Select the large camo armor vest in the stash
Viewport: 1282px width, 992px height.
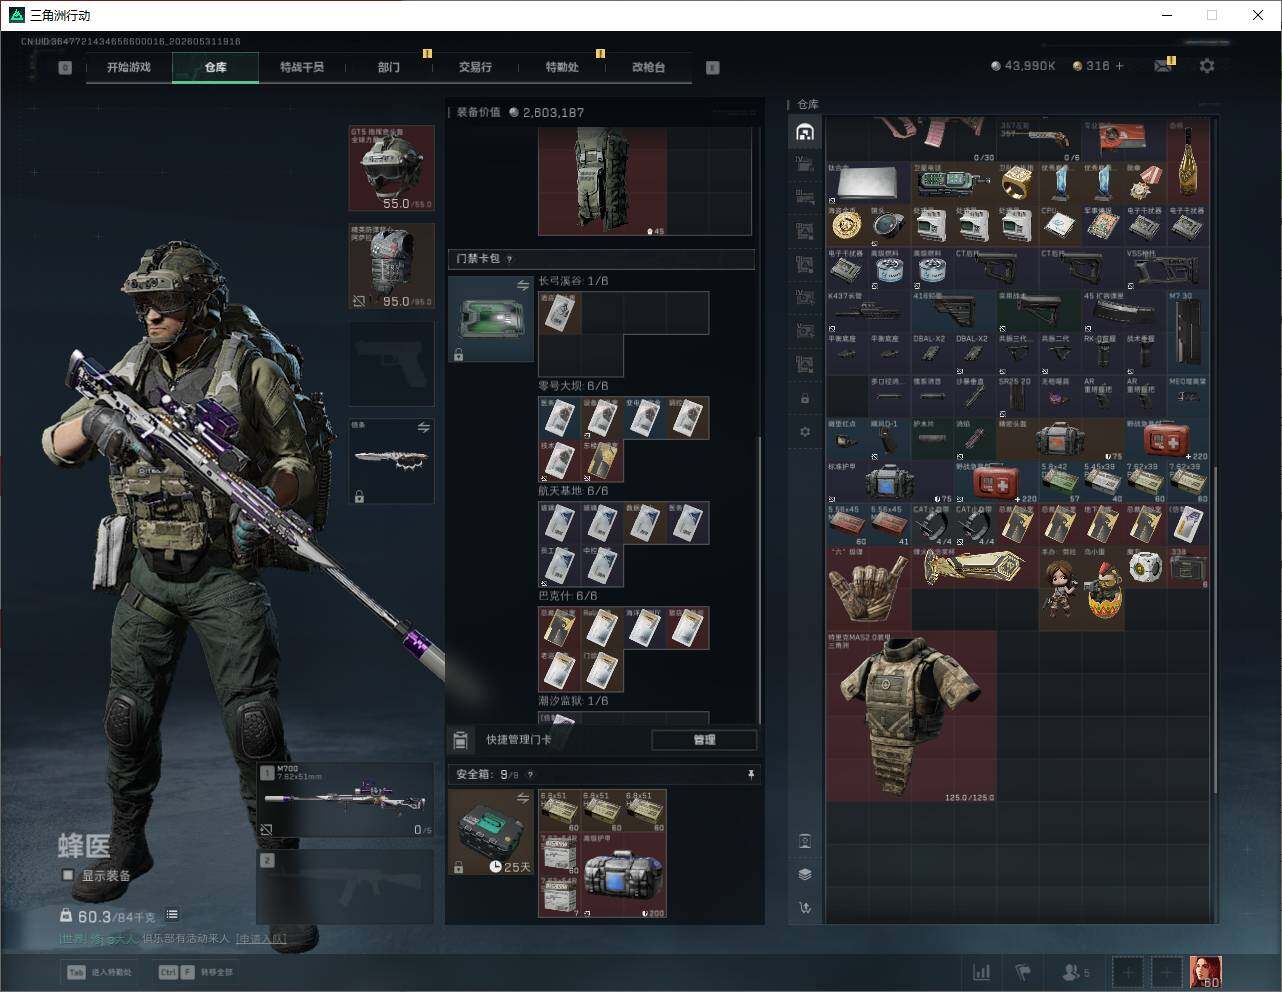coord(911,716)
